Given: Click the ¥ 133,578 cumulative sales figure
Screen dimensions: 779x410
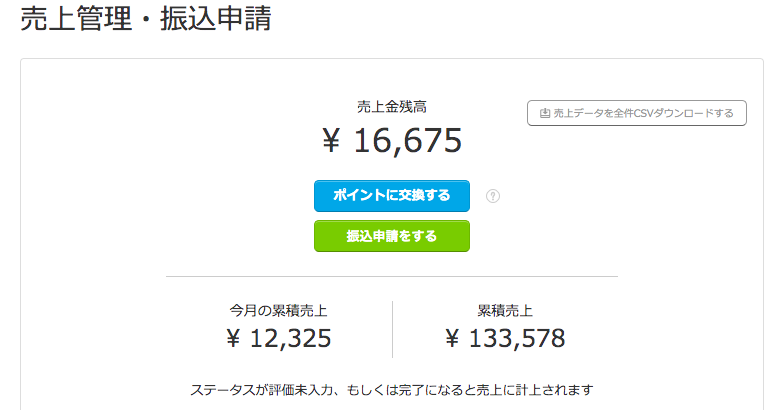Looking at the screenshot, I should [x=505, y=339].
